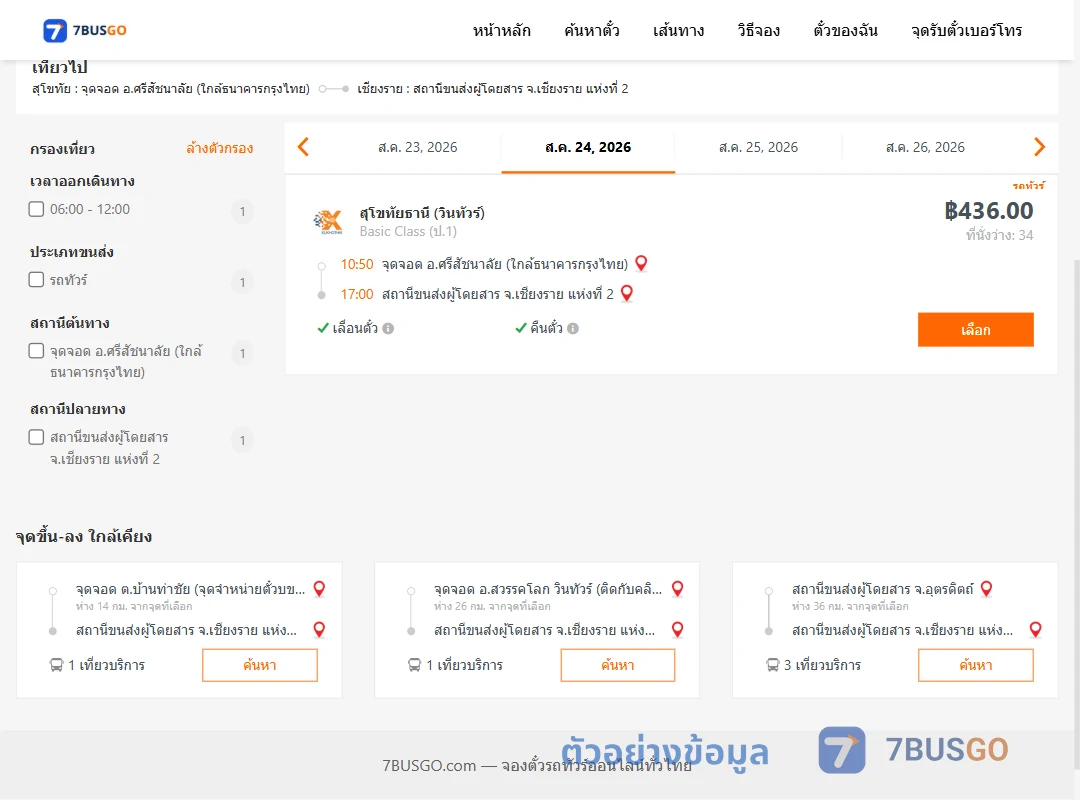Viewport: 1080px width, 800px height.
Task: Select the ส.ค. 26, 2026 date tab
Action: [925, 147]
